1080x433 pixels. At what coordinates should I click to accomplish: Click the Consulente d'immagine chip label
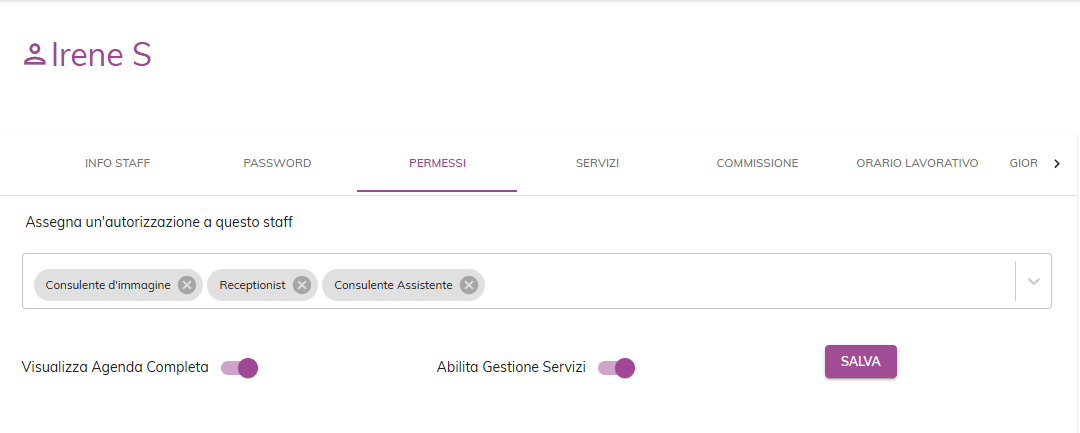(108, 285)
